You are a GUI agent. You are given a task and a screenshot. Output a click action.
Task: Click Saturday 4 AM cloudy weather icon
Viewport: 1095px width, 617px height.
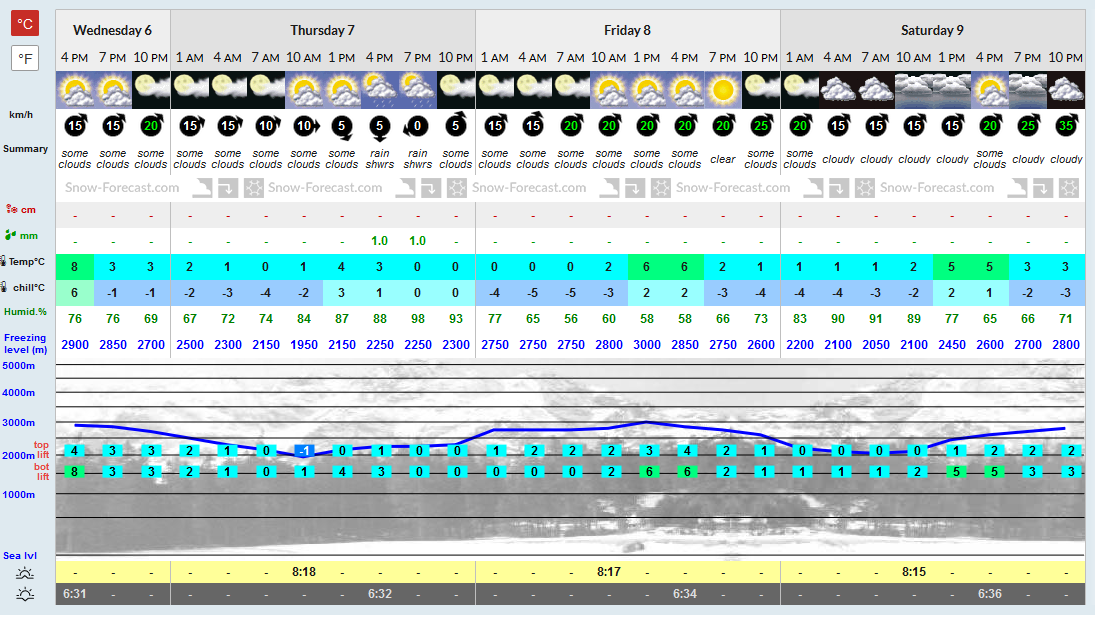(837, 90)
